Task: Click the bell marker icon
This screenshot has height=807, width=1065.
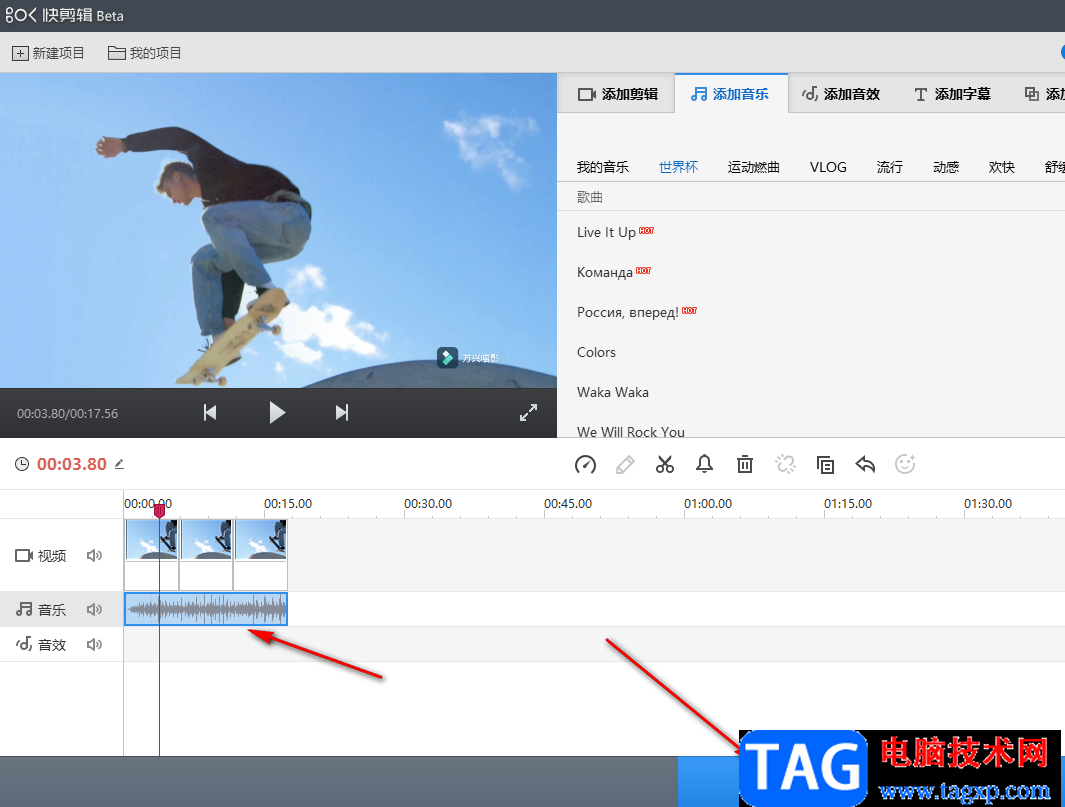Action: click(704, 464)
